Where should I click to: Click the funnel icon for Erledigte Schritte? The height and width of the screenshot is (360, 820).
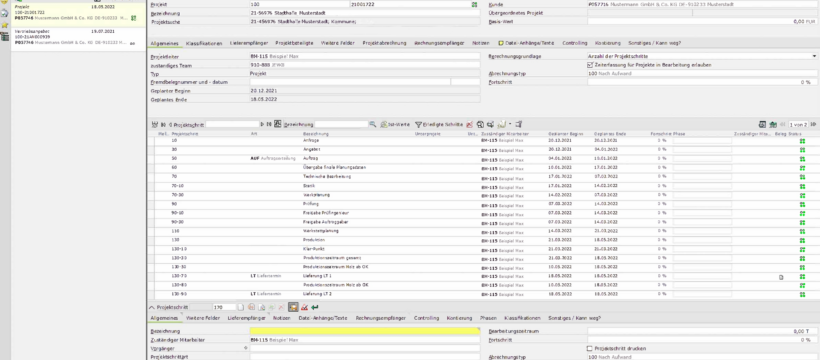point(418,125)
